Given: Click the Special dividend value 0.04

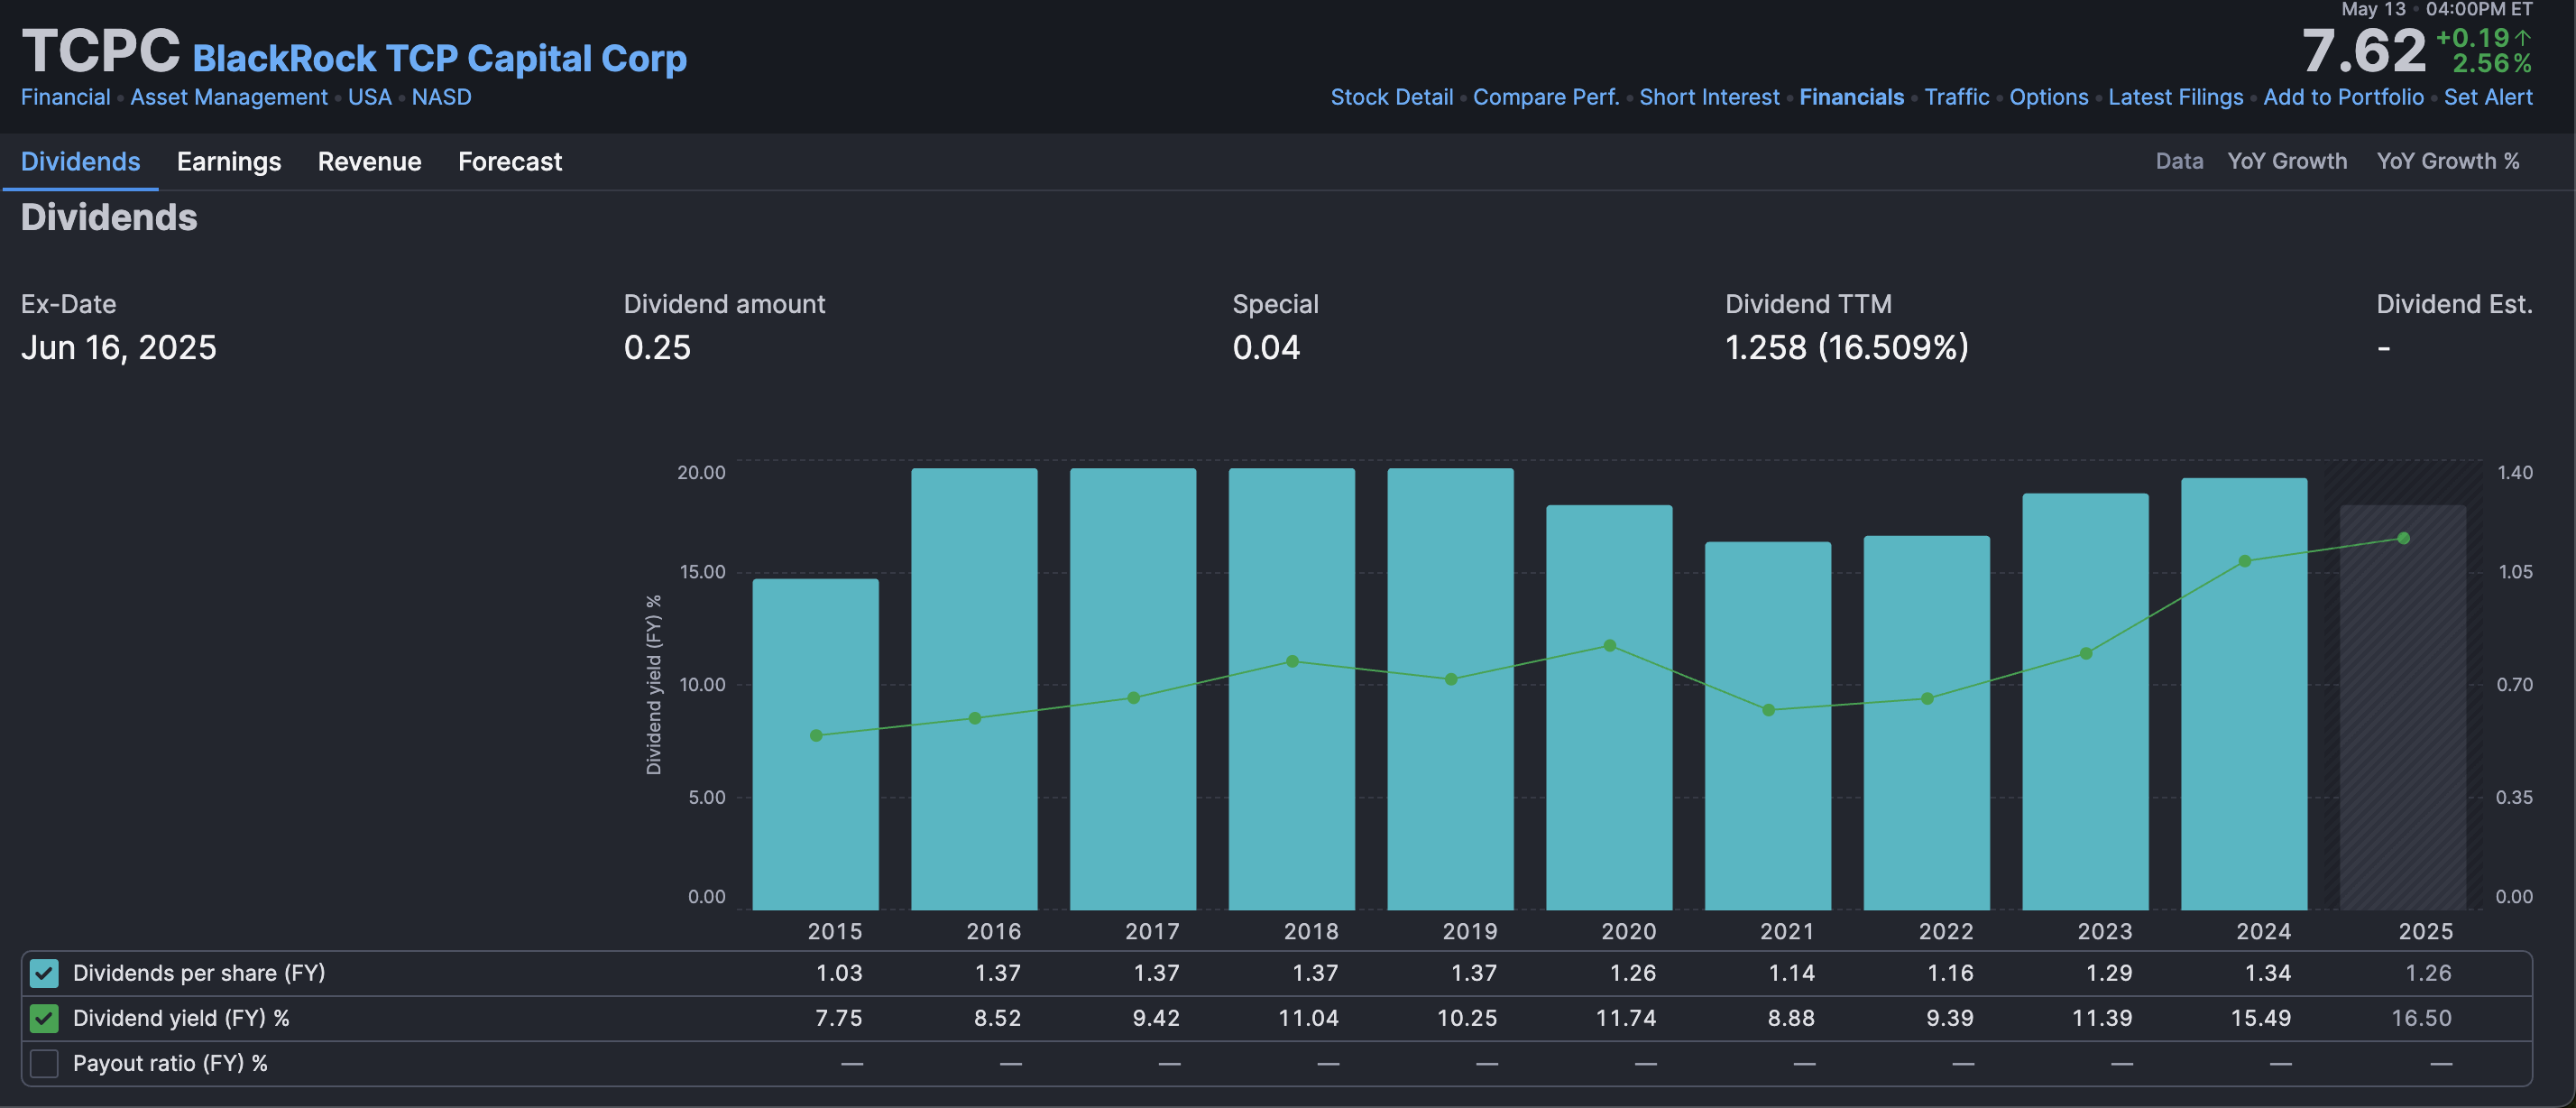Looking at the screenshot, I should [1266, 347].
